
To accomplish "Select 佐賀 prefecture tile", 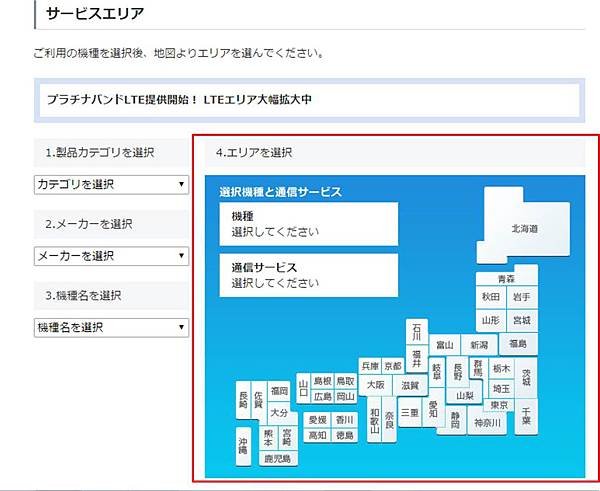I will tap(259, 400).
